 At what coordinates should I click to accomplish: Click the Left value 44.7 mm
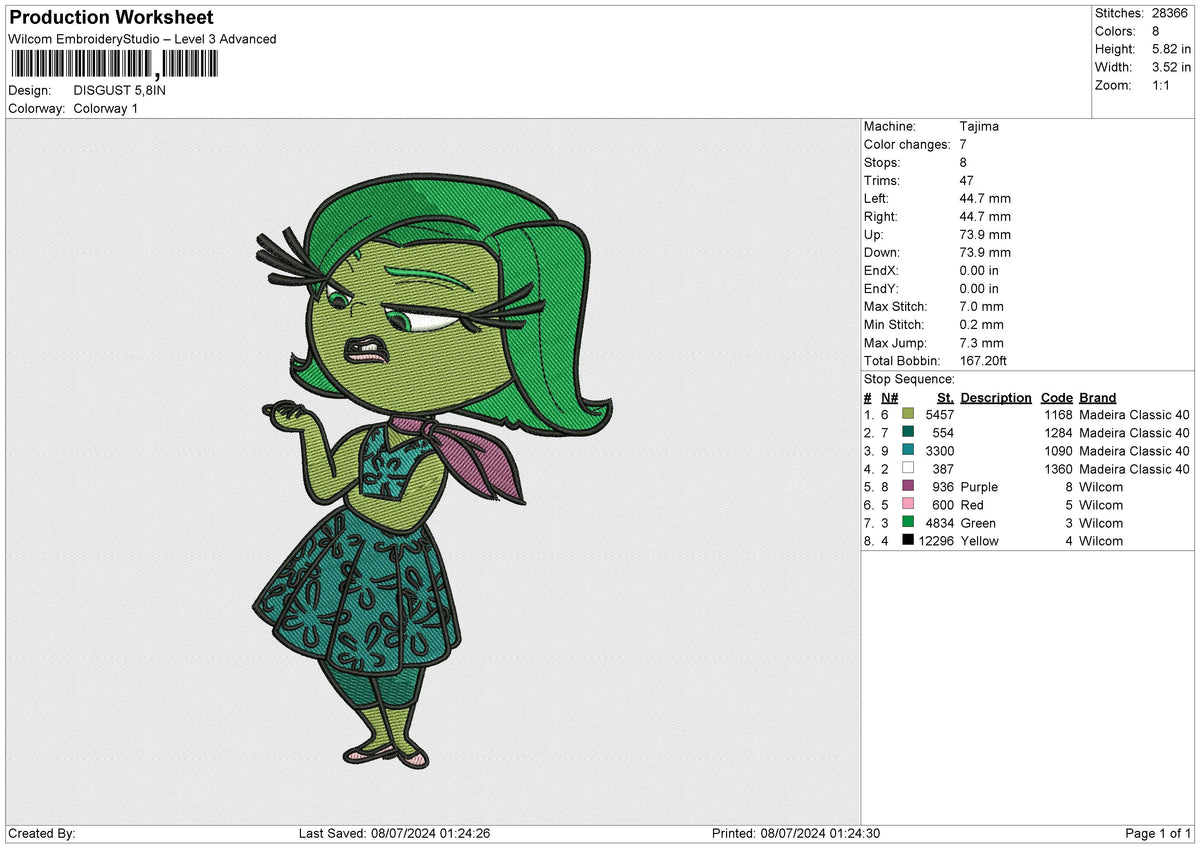[984, 199]
